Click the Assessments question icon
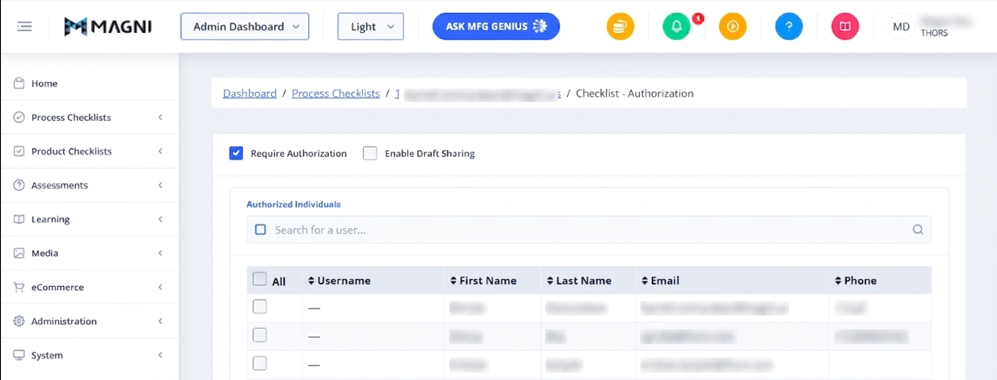Image resolution: width=997 pixels, height=380 pixels. (19, 185)
